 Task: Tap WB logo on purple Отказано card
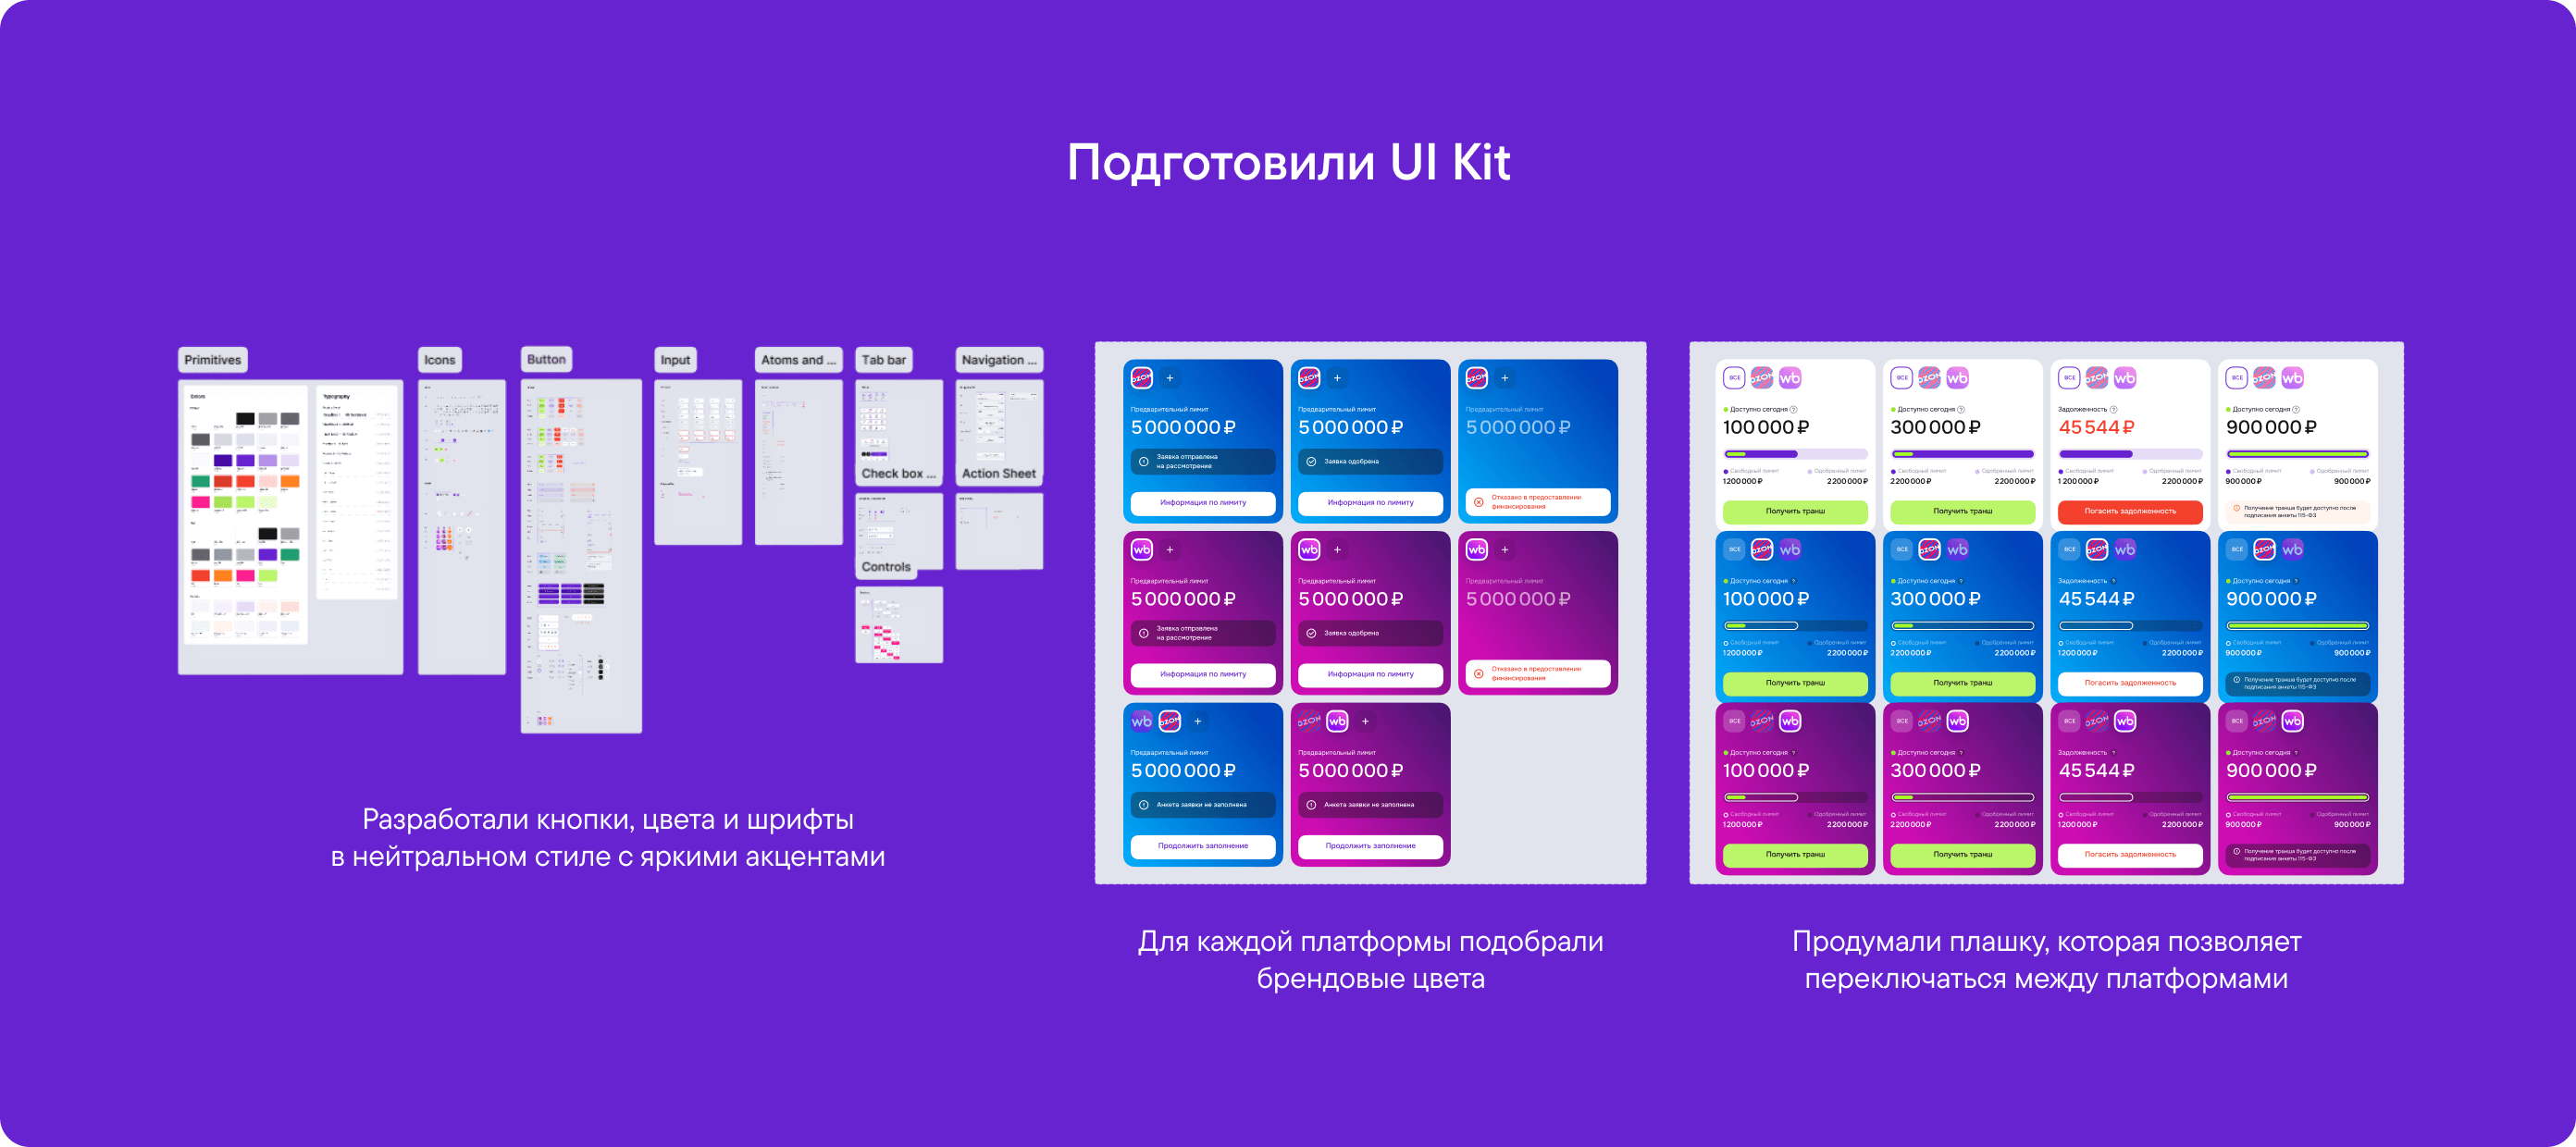click(1477, 549)
